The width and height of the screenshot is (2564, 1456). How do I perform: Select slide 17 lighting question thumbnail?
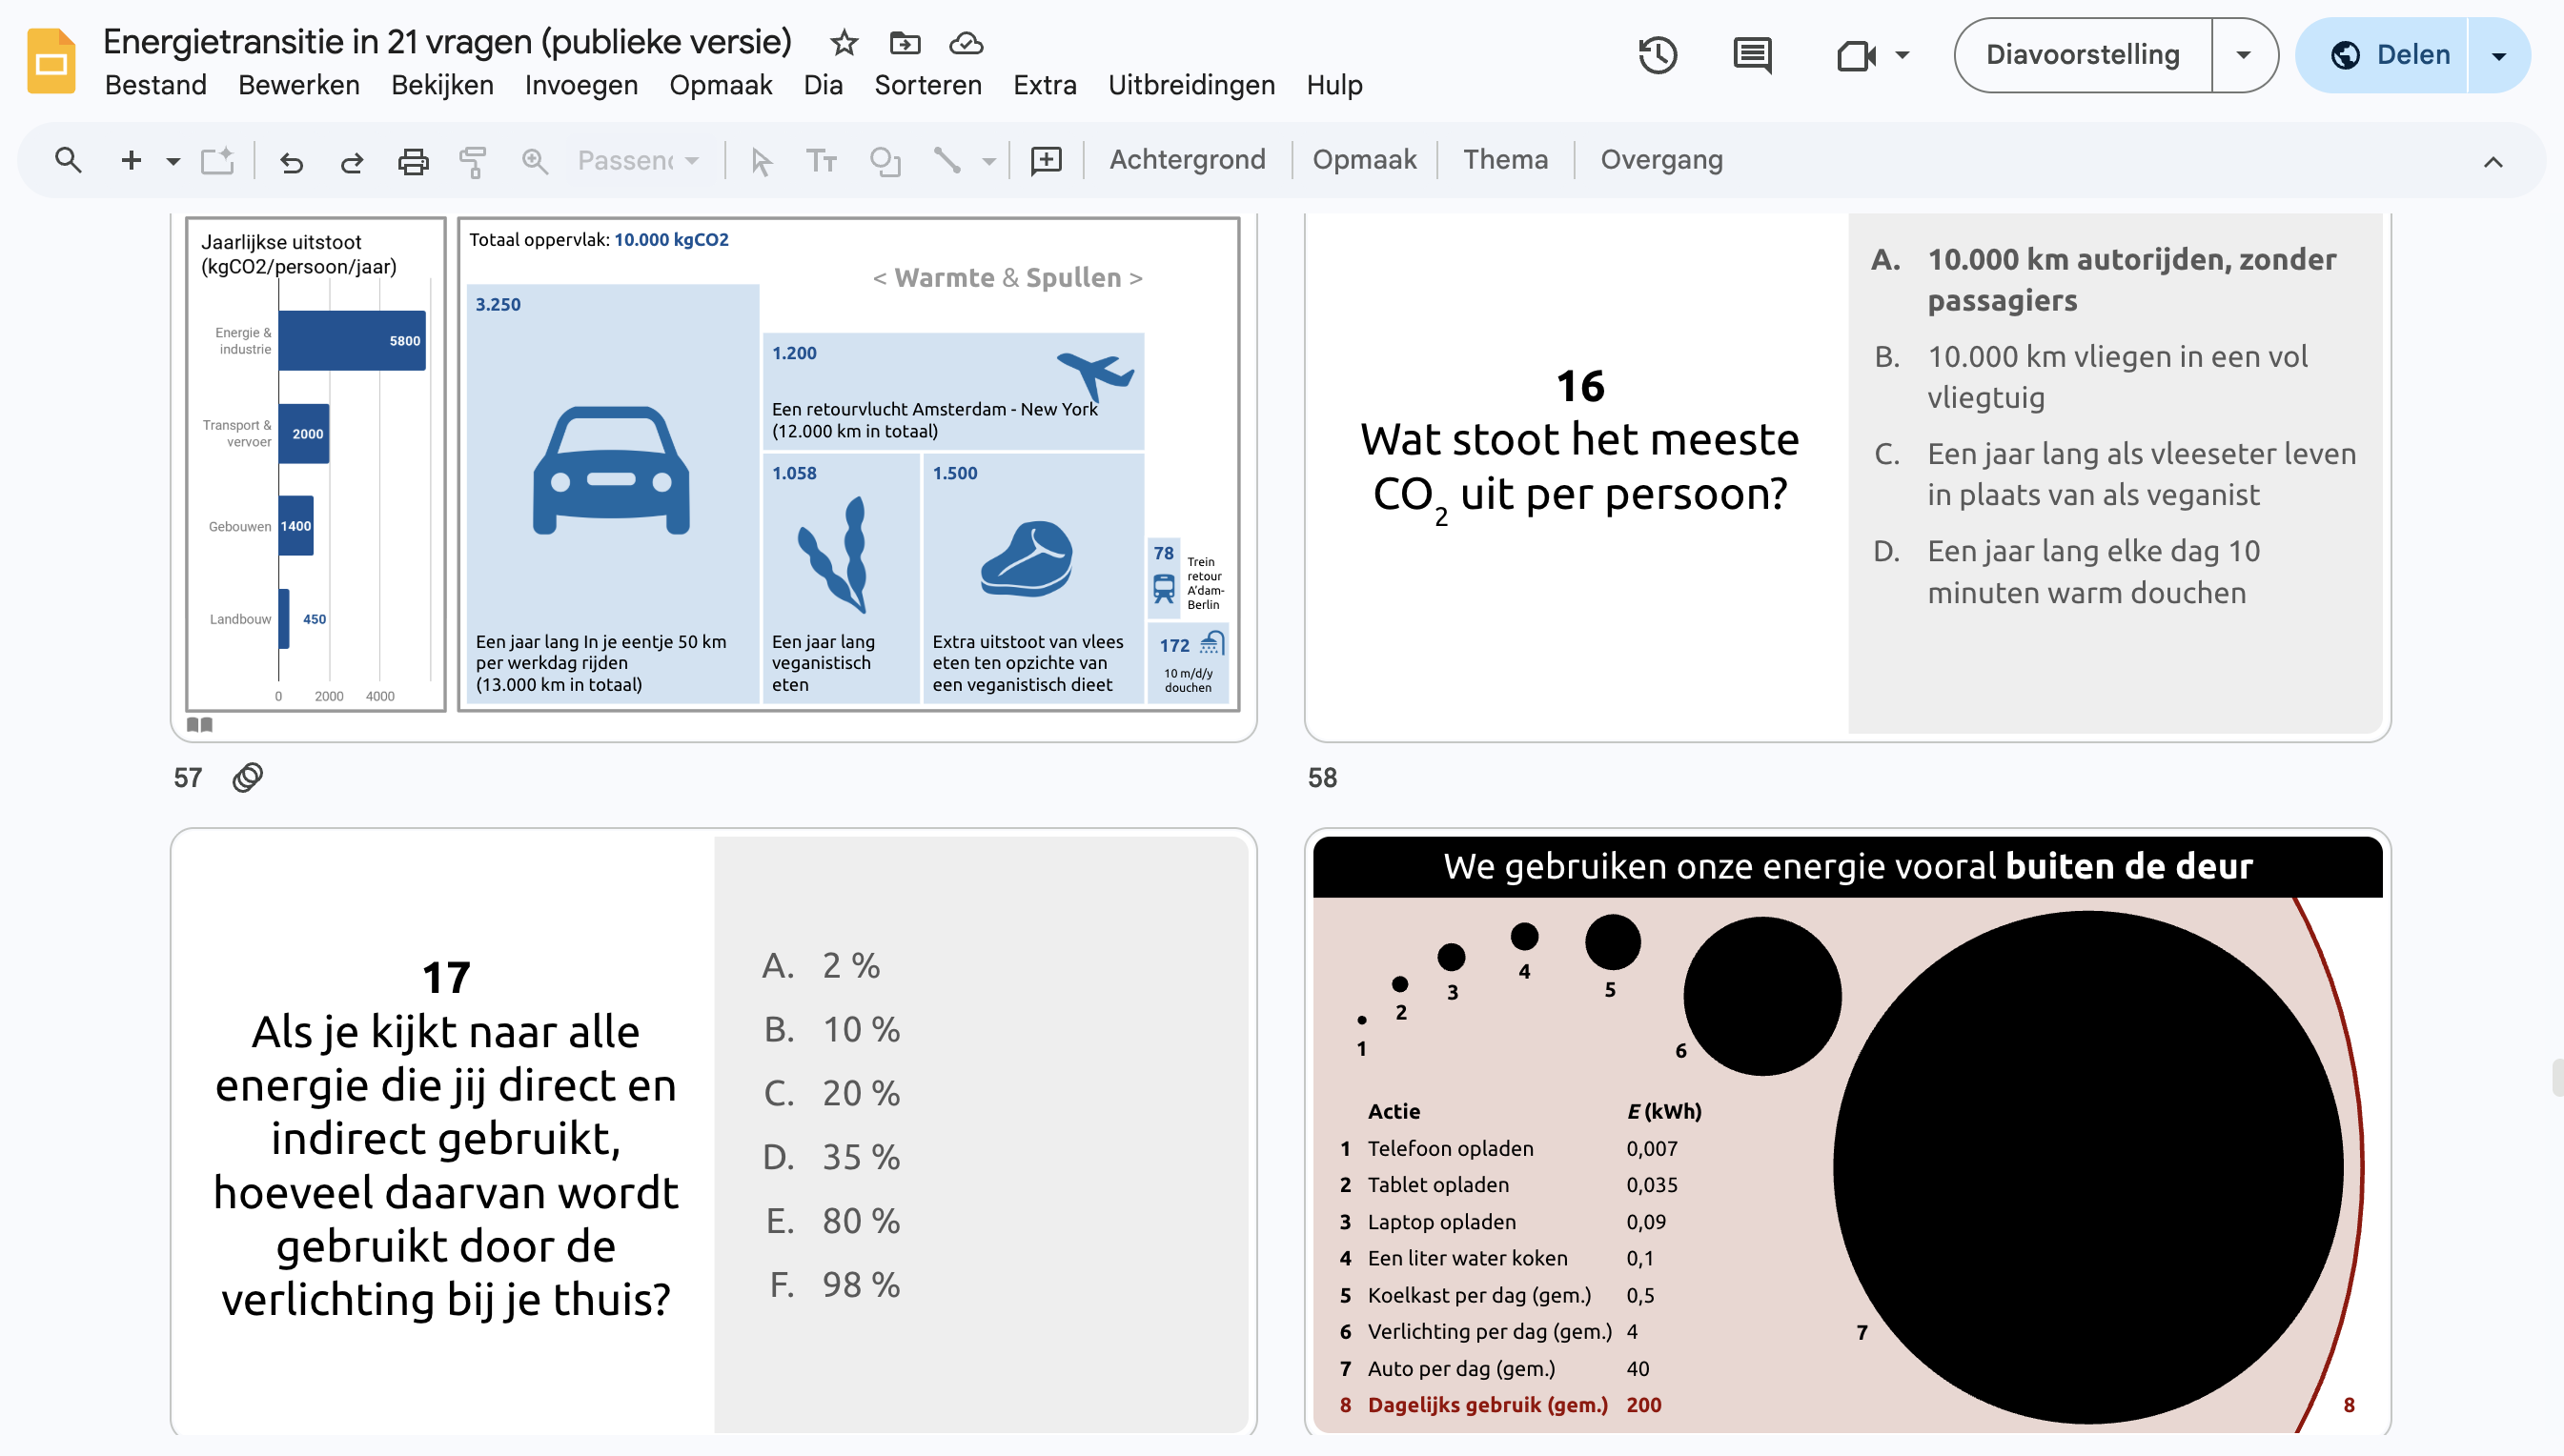(713, 1132)
